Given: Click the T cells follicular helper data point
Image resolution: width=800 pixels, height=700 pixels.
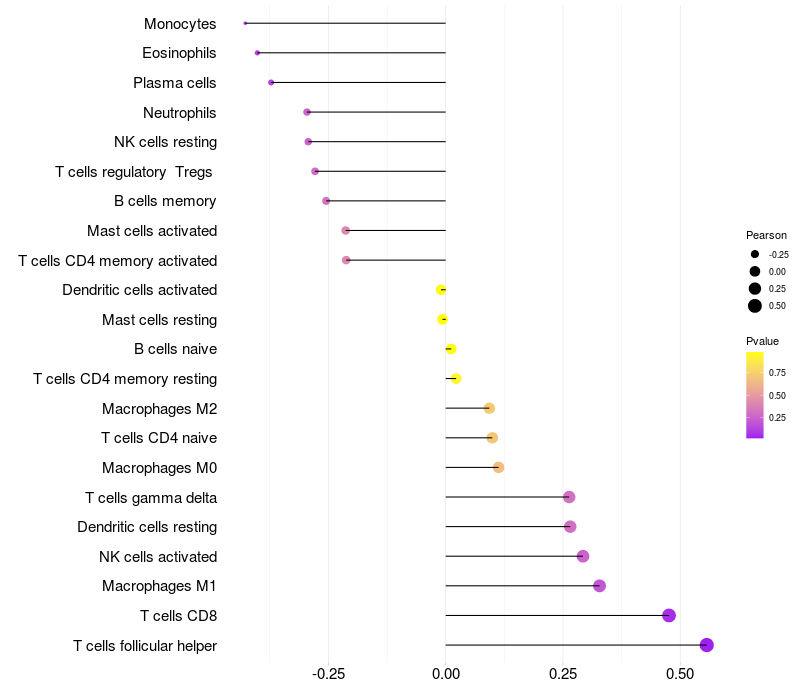Looking at the screenshot, I should pyautogui.click(x=706, y=645).
